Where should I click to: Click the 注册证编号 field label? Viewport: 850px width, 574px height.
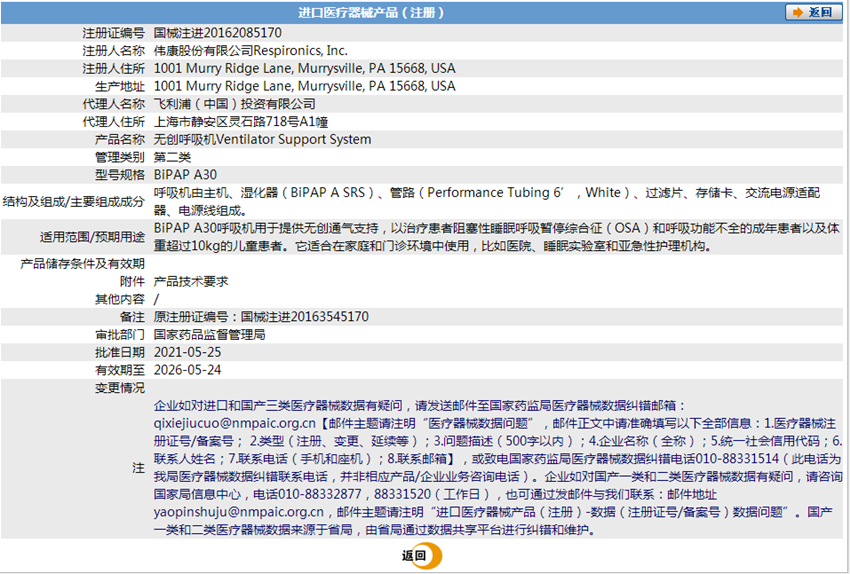[x=114, y=33]
